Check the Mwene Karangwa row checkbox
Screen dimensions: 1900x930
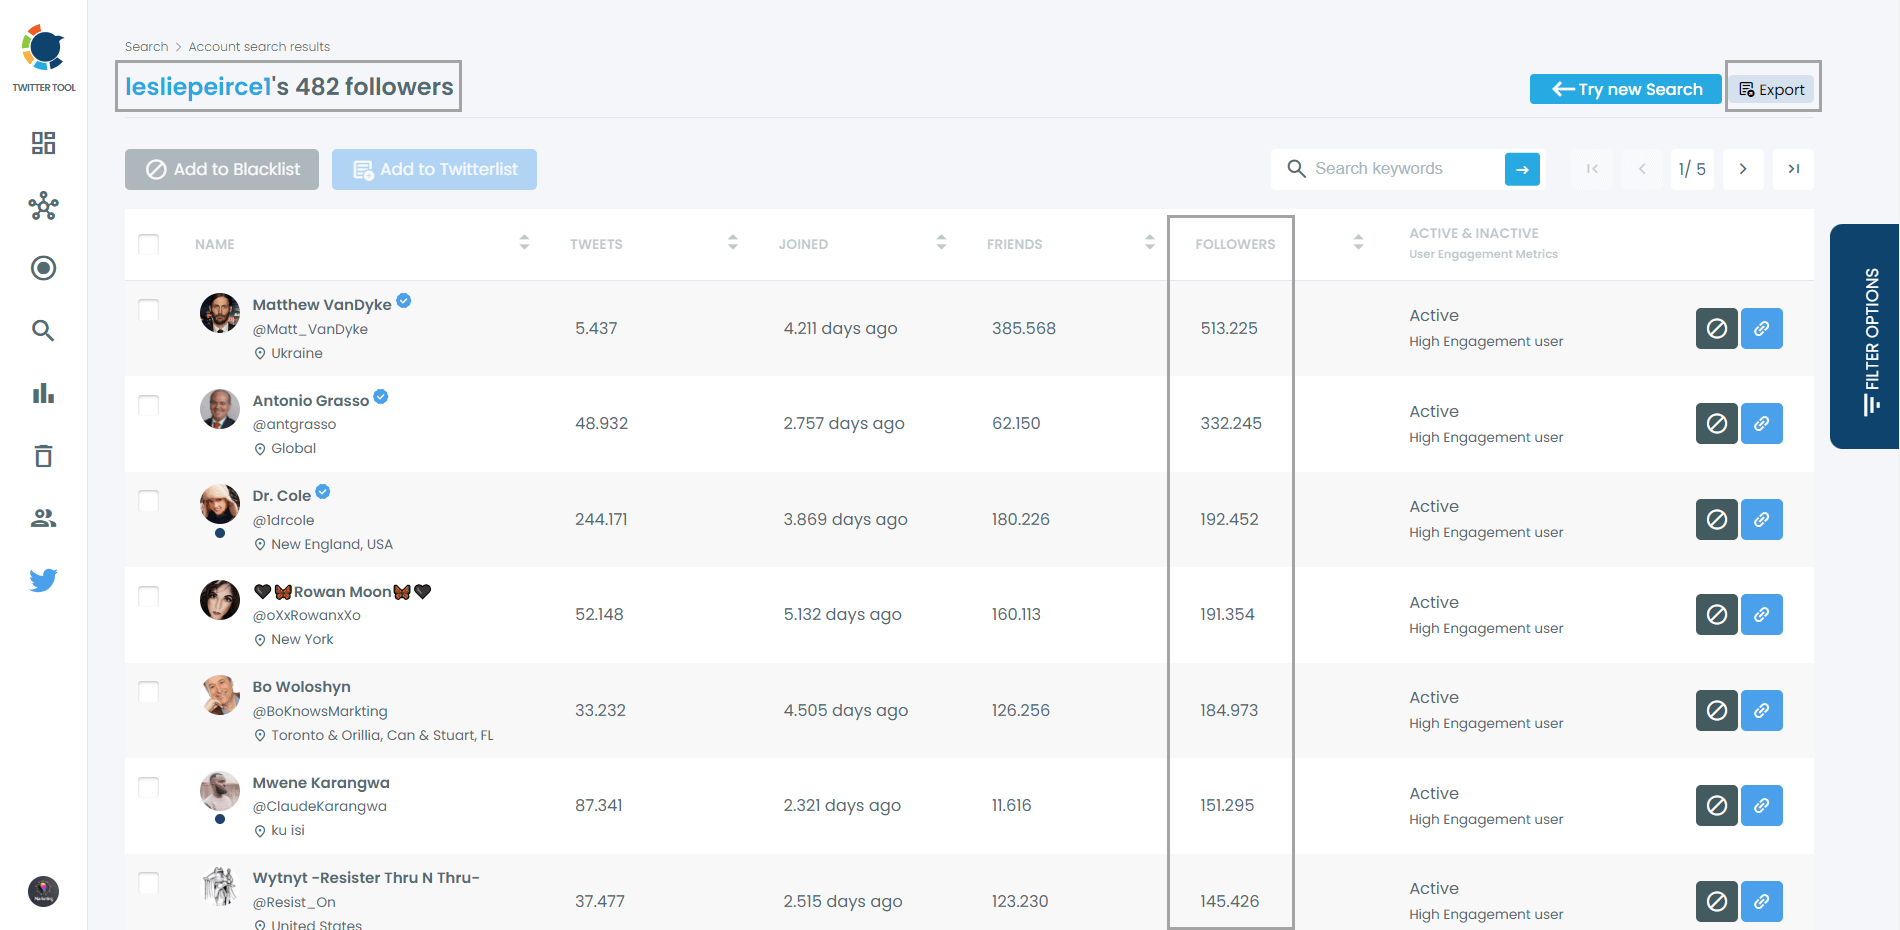149,787
